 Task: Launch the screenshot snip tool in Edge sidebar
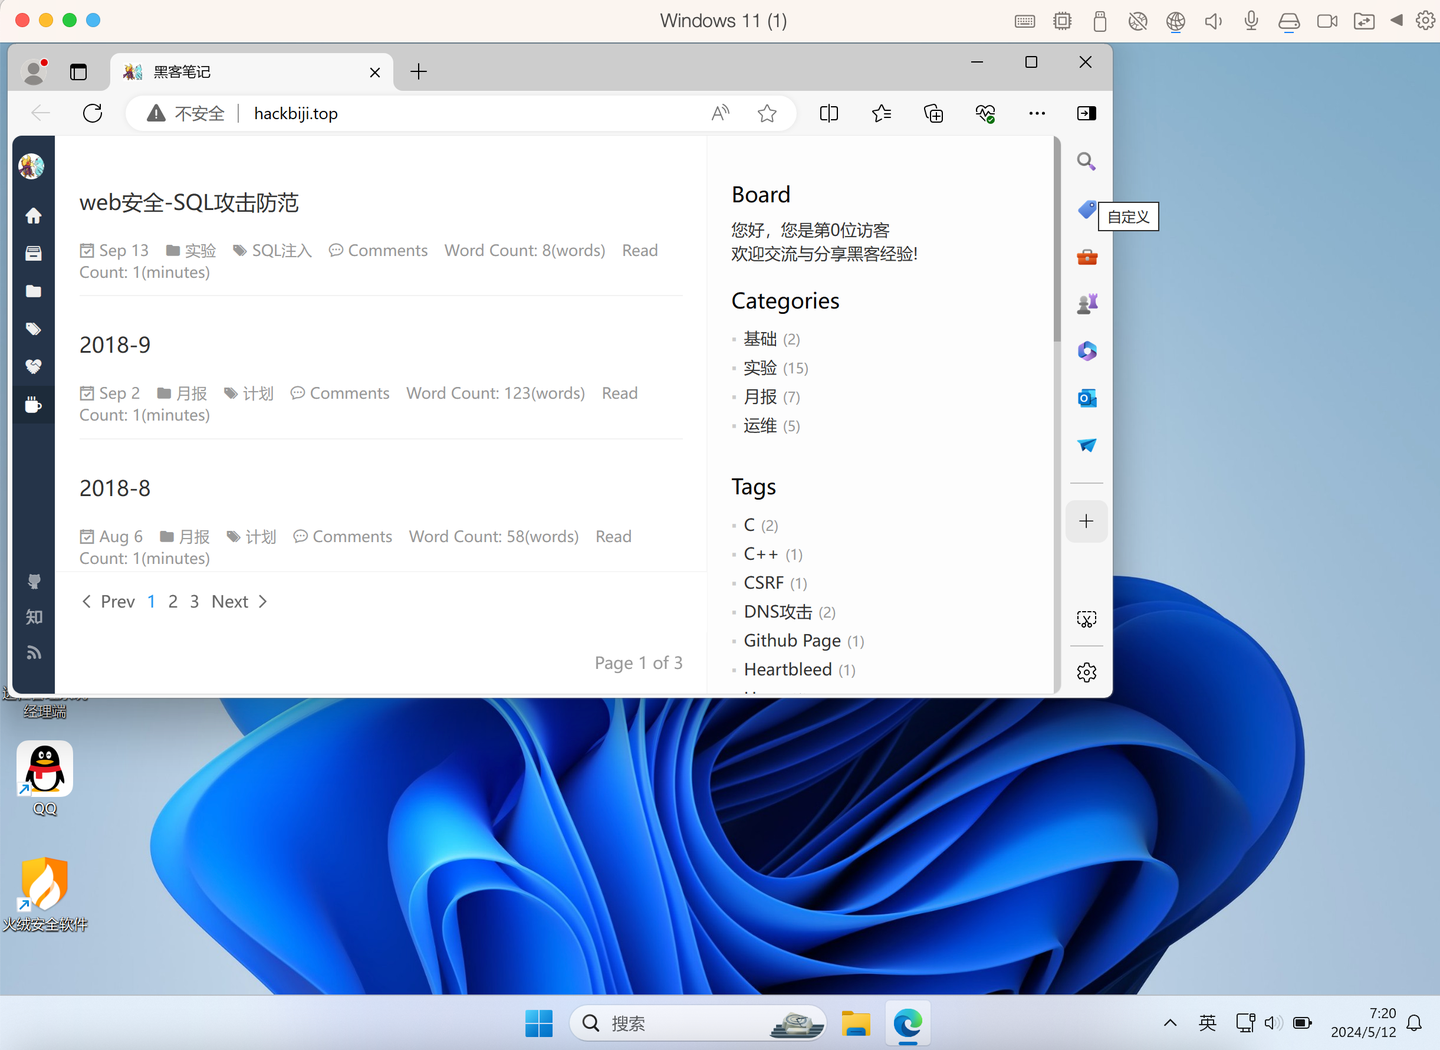click(x=1086, y=619)
